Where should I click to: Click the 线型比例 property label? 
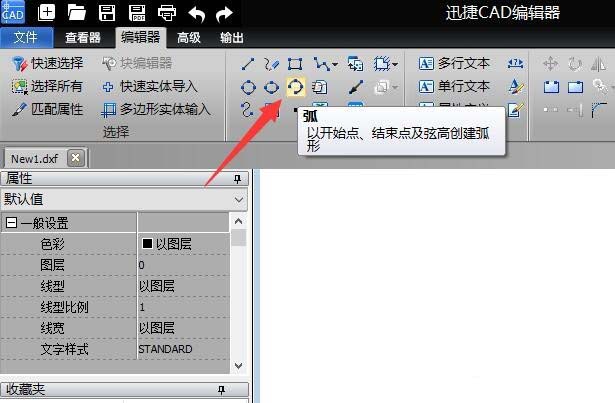click(64, 307)
